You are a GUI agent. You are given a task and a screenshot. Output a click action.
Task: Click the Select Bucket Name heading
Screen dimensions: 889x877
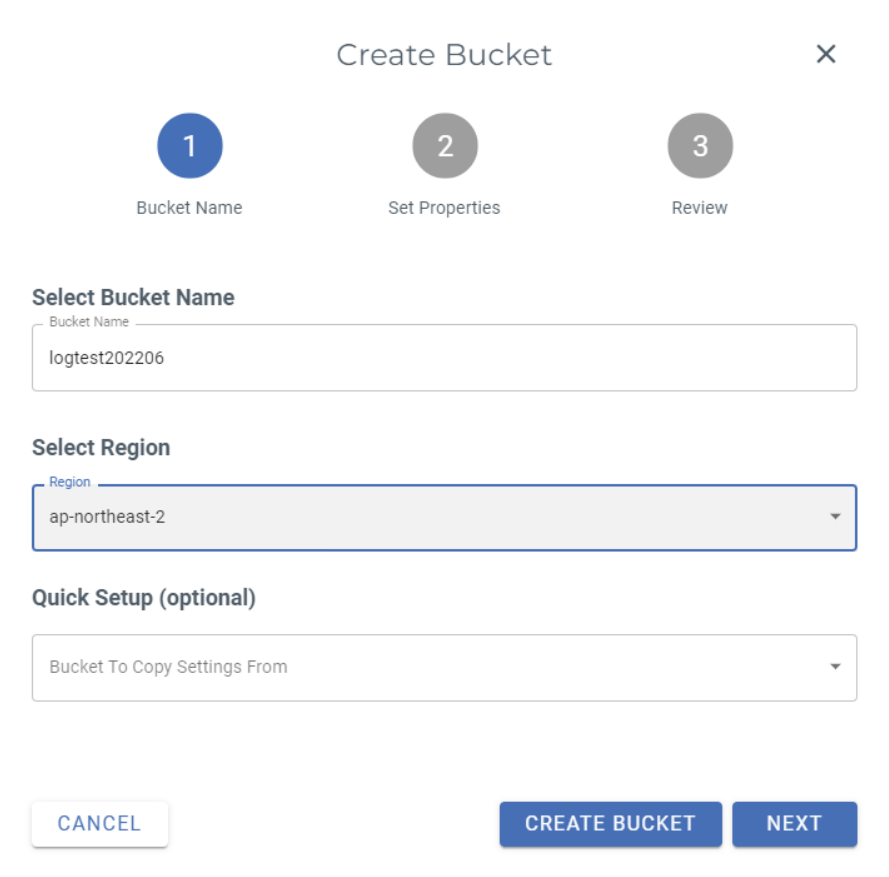point(133,298)
